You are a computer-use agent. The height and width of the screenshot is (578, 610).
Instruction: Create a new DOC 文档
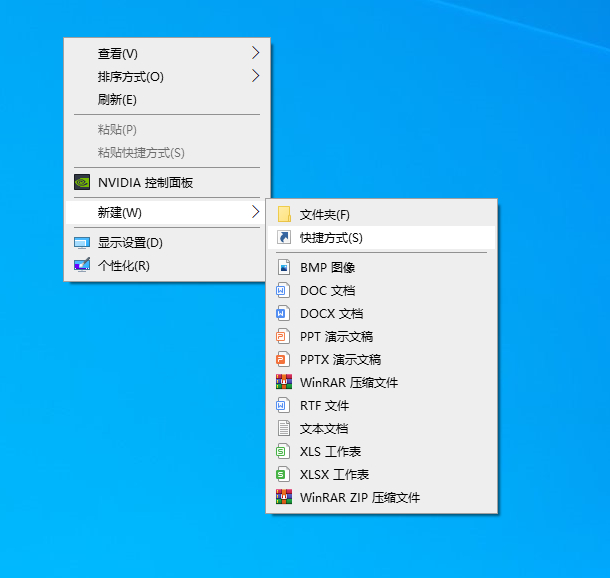click(x=381, y=291)
